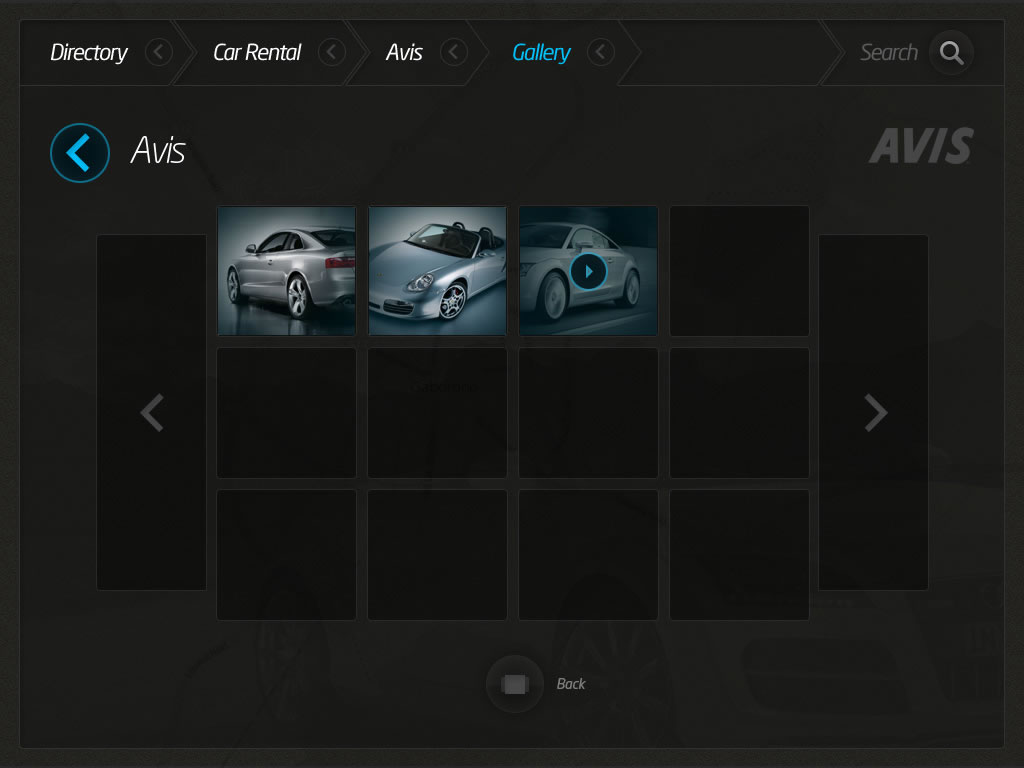Advance to next gallery page with right arrow
Image resolution: width=1024 pixels, height=768 pixels.
(x=874, y=412)
